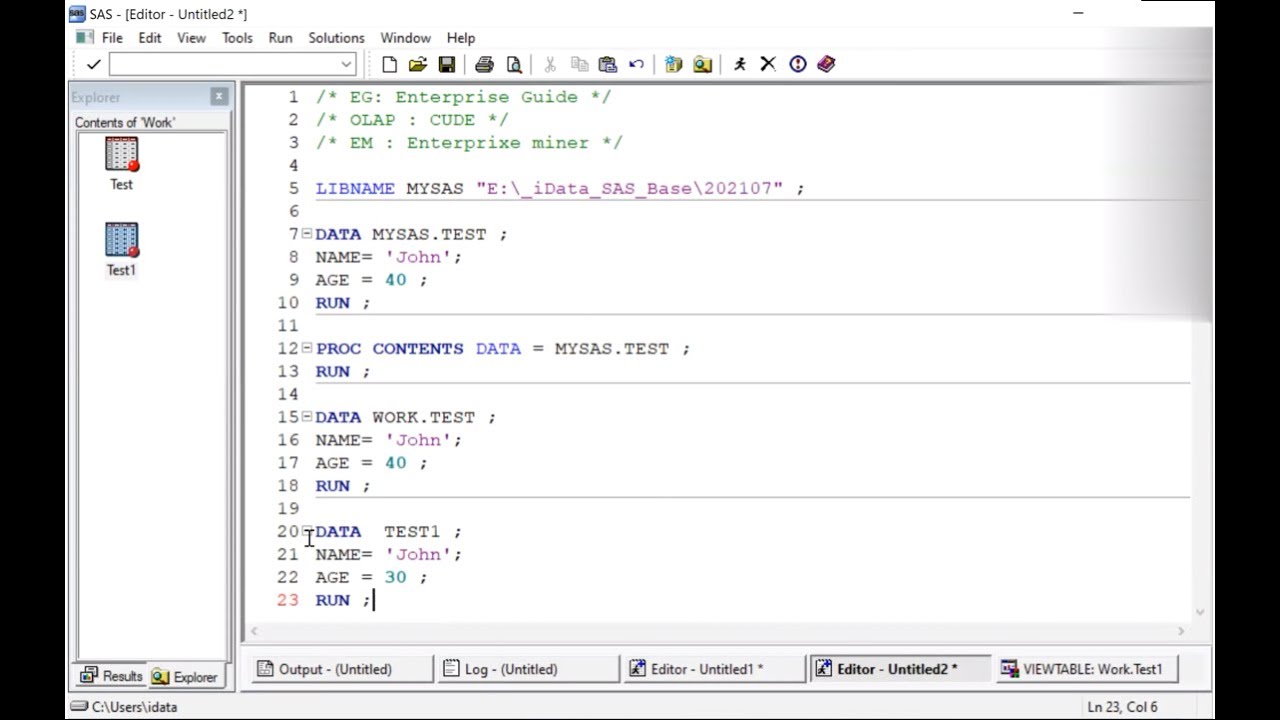Image resolution: width=1280 pixels, height=720 pixels.
Task: Open the command box dropdown arrow
Action: coord(346,64)
